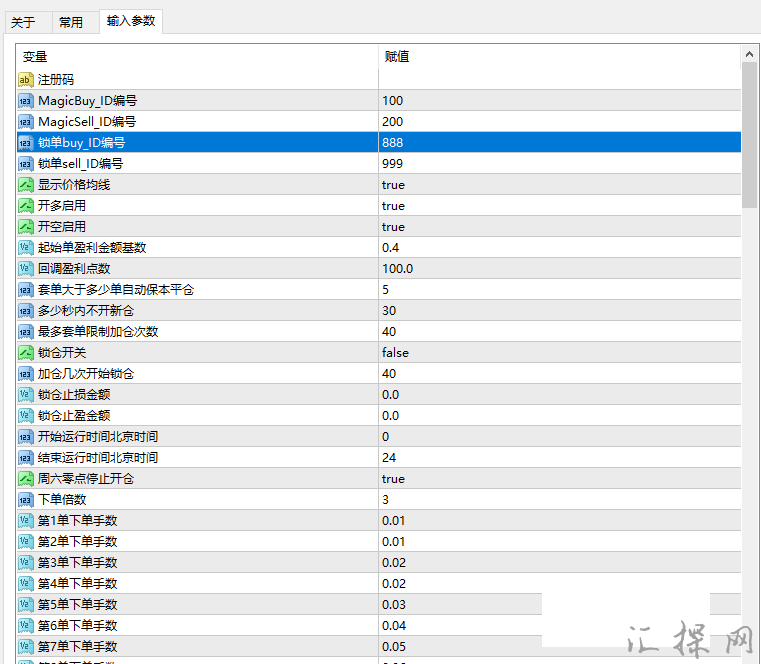
Task: Click the double icon beside 锁仓止损金额
Action: [x=26, y=395]
